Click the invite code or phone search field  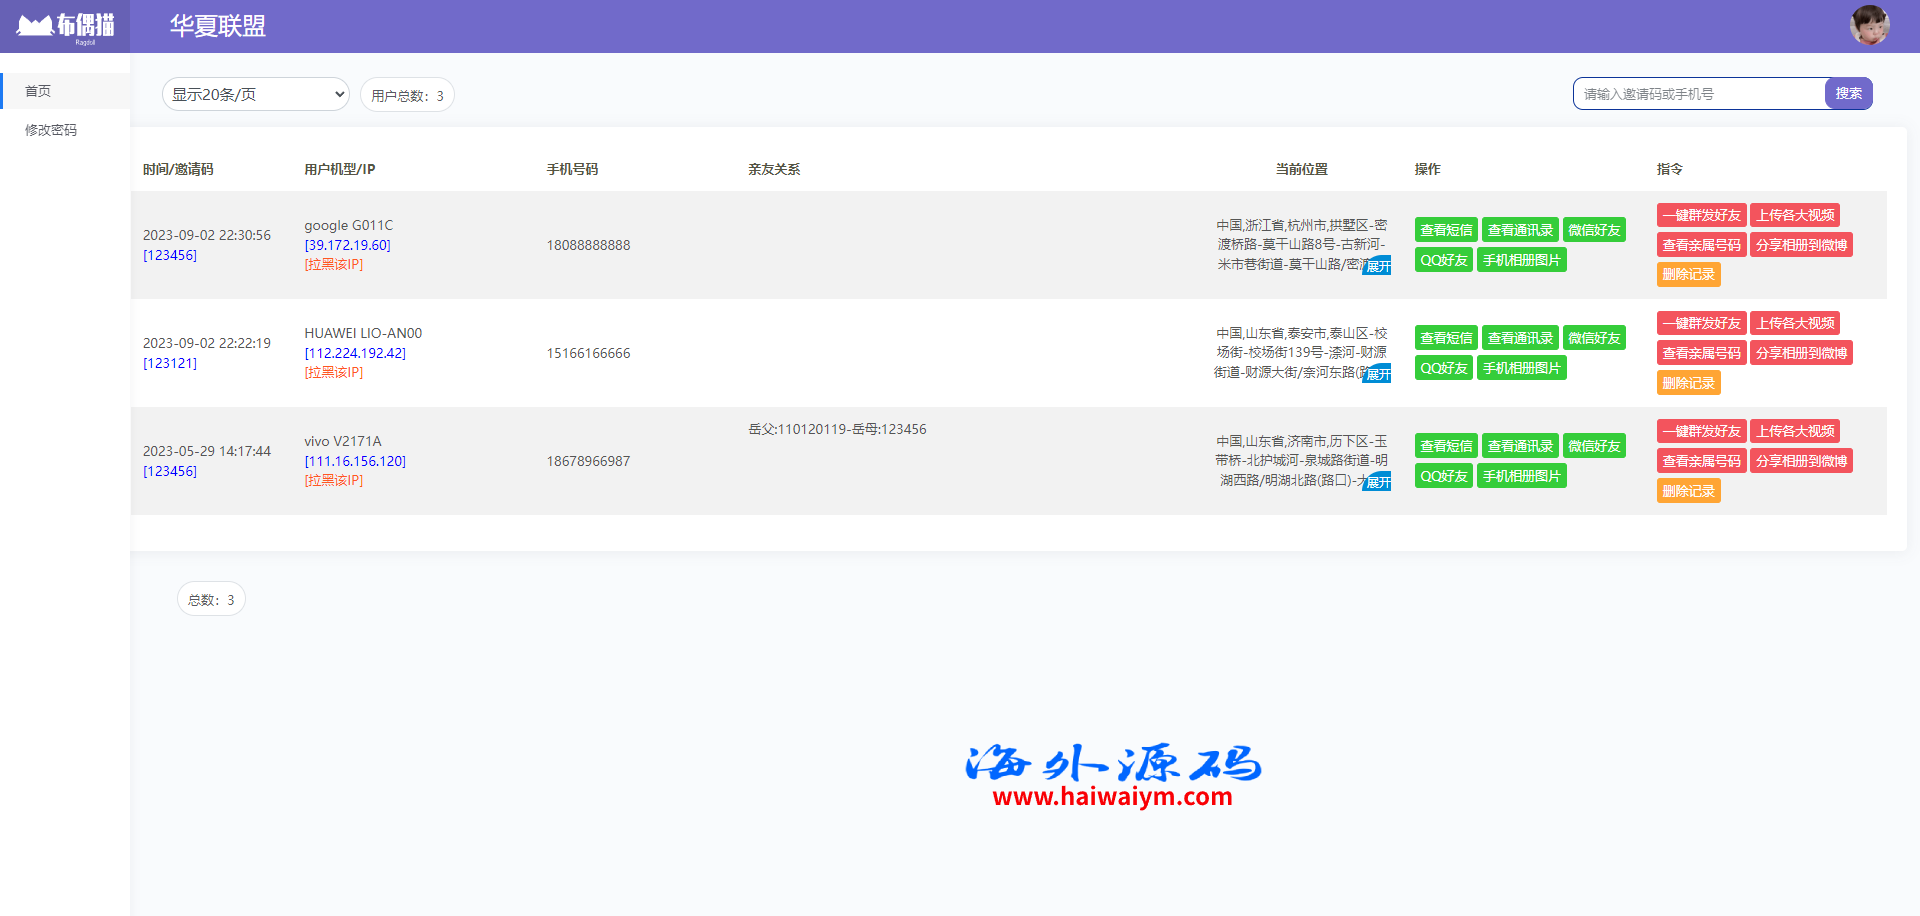click(x=1699, y=94)
